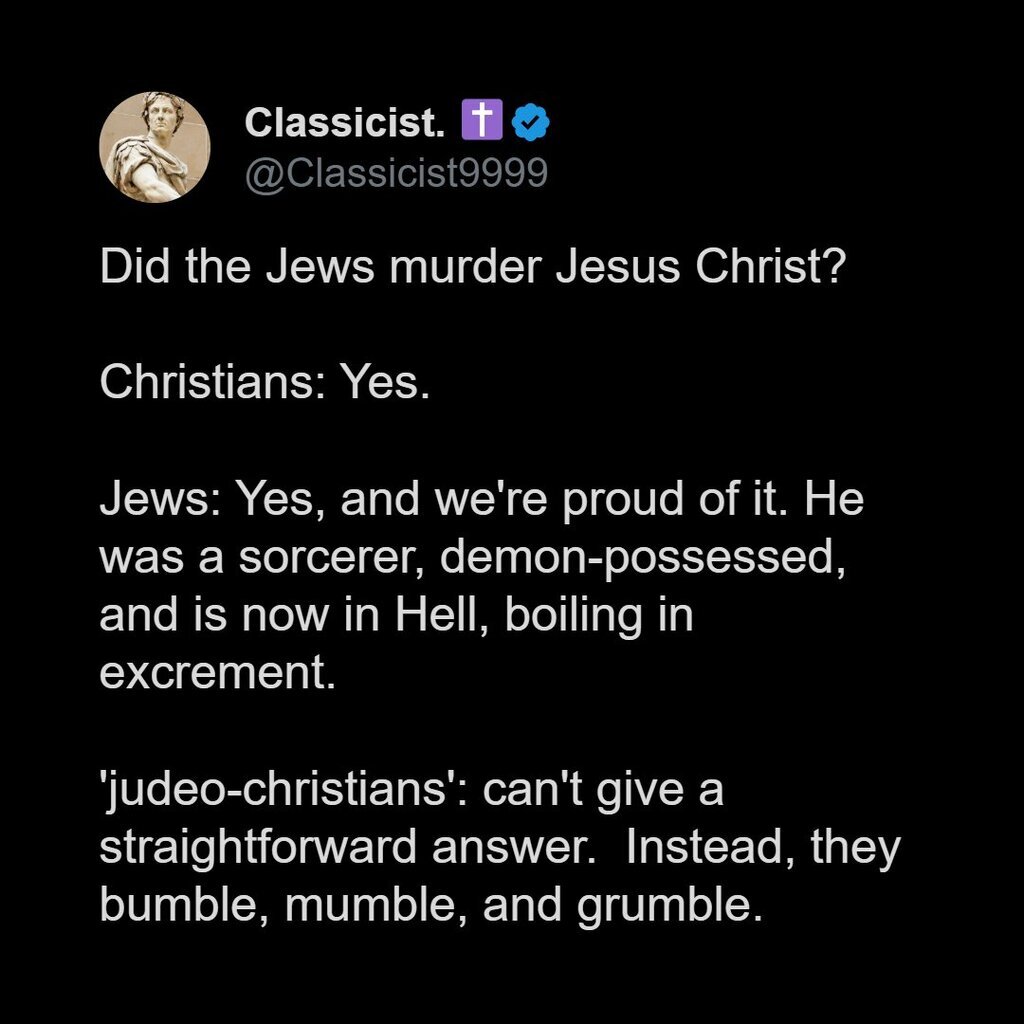Click the words "Instead, they"
Image resolution: width=1024 pixels, height=1024 pixels.
[x=763, y=846]
